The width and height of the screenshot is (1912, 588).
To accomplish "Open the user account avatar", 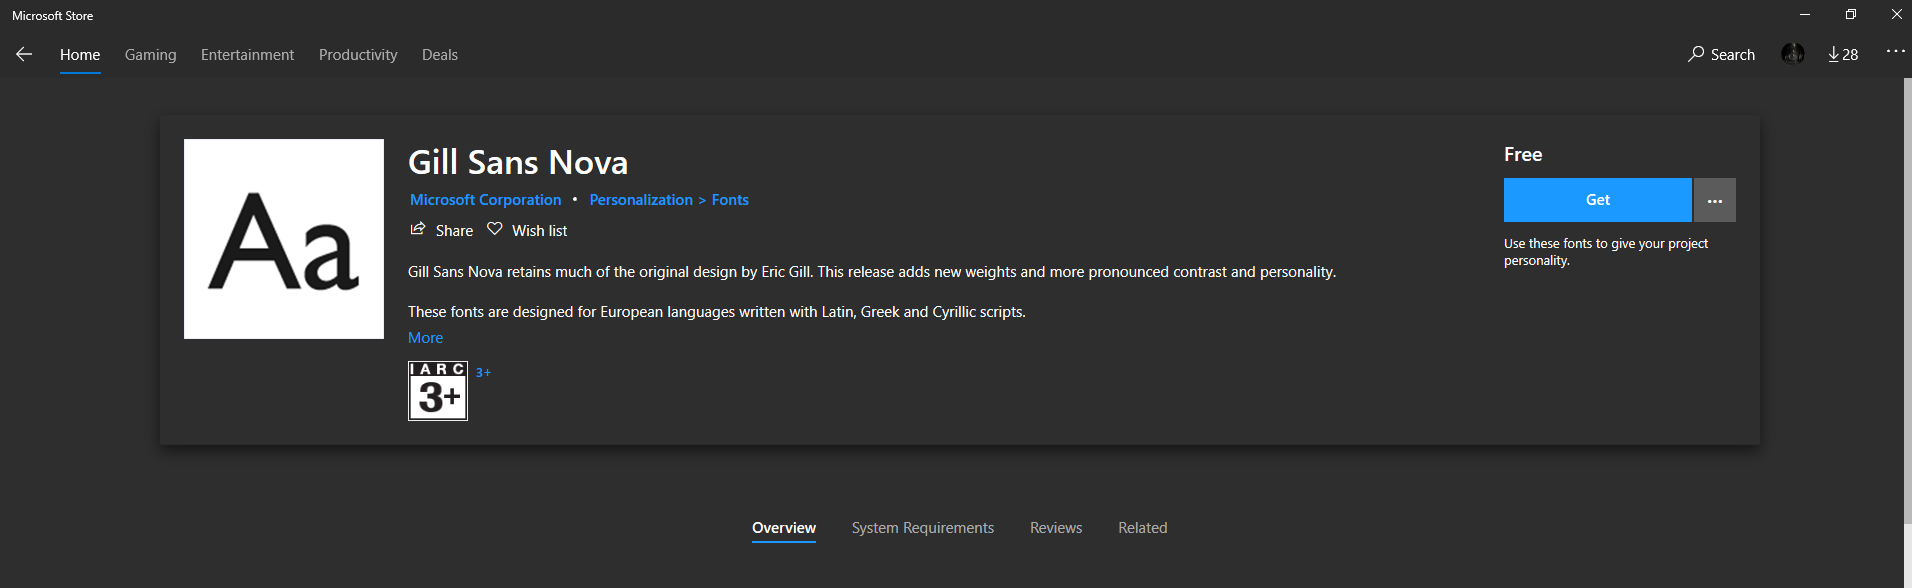I will (x=1792, y=54).
